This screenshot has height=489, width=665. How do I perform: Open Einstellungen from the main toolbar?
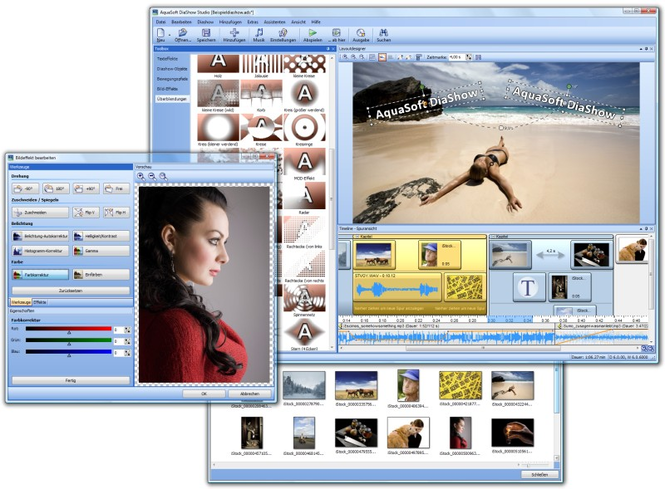pyautogui.click(x=283, y=33)
